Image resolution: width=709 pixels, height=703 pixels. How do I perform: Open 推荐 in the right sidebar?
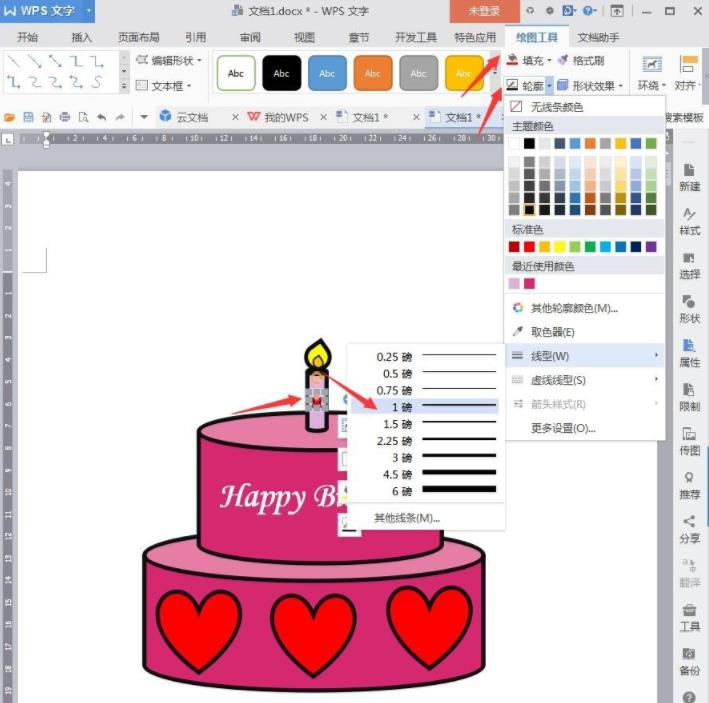pos(689,486)
